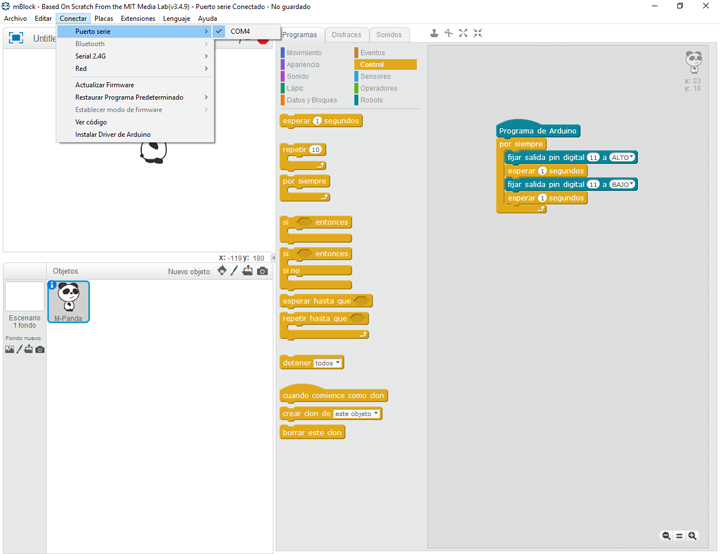Zoom out on the scripts area
This screenshot has height=554, width=720.
pyautogui.click(x=667, y=536)
